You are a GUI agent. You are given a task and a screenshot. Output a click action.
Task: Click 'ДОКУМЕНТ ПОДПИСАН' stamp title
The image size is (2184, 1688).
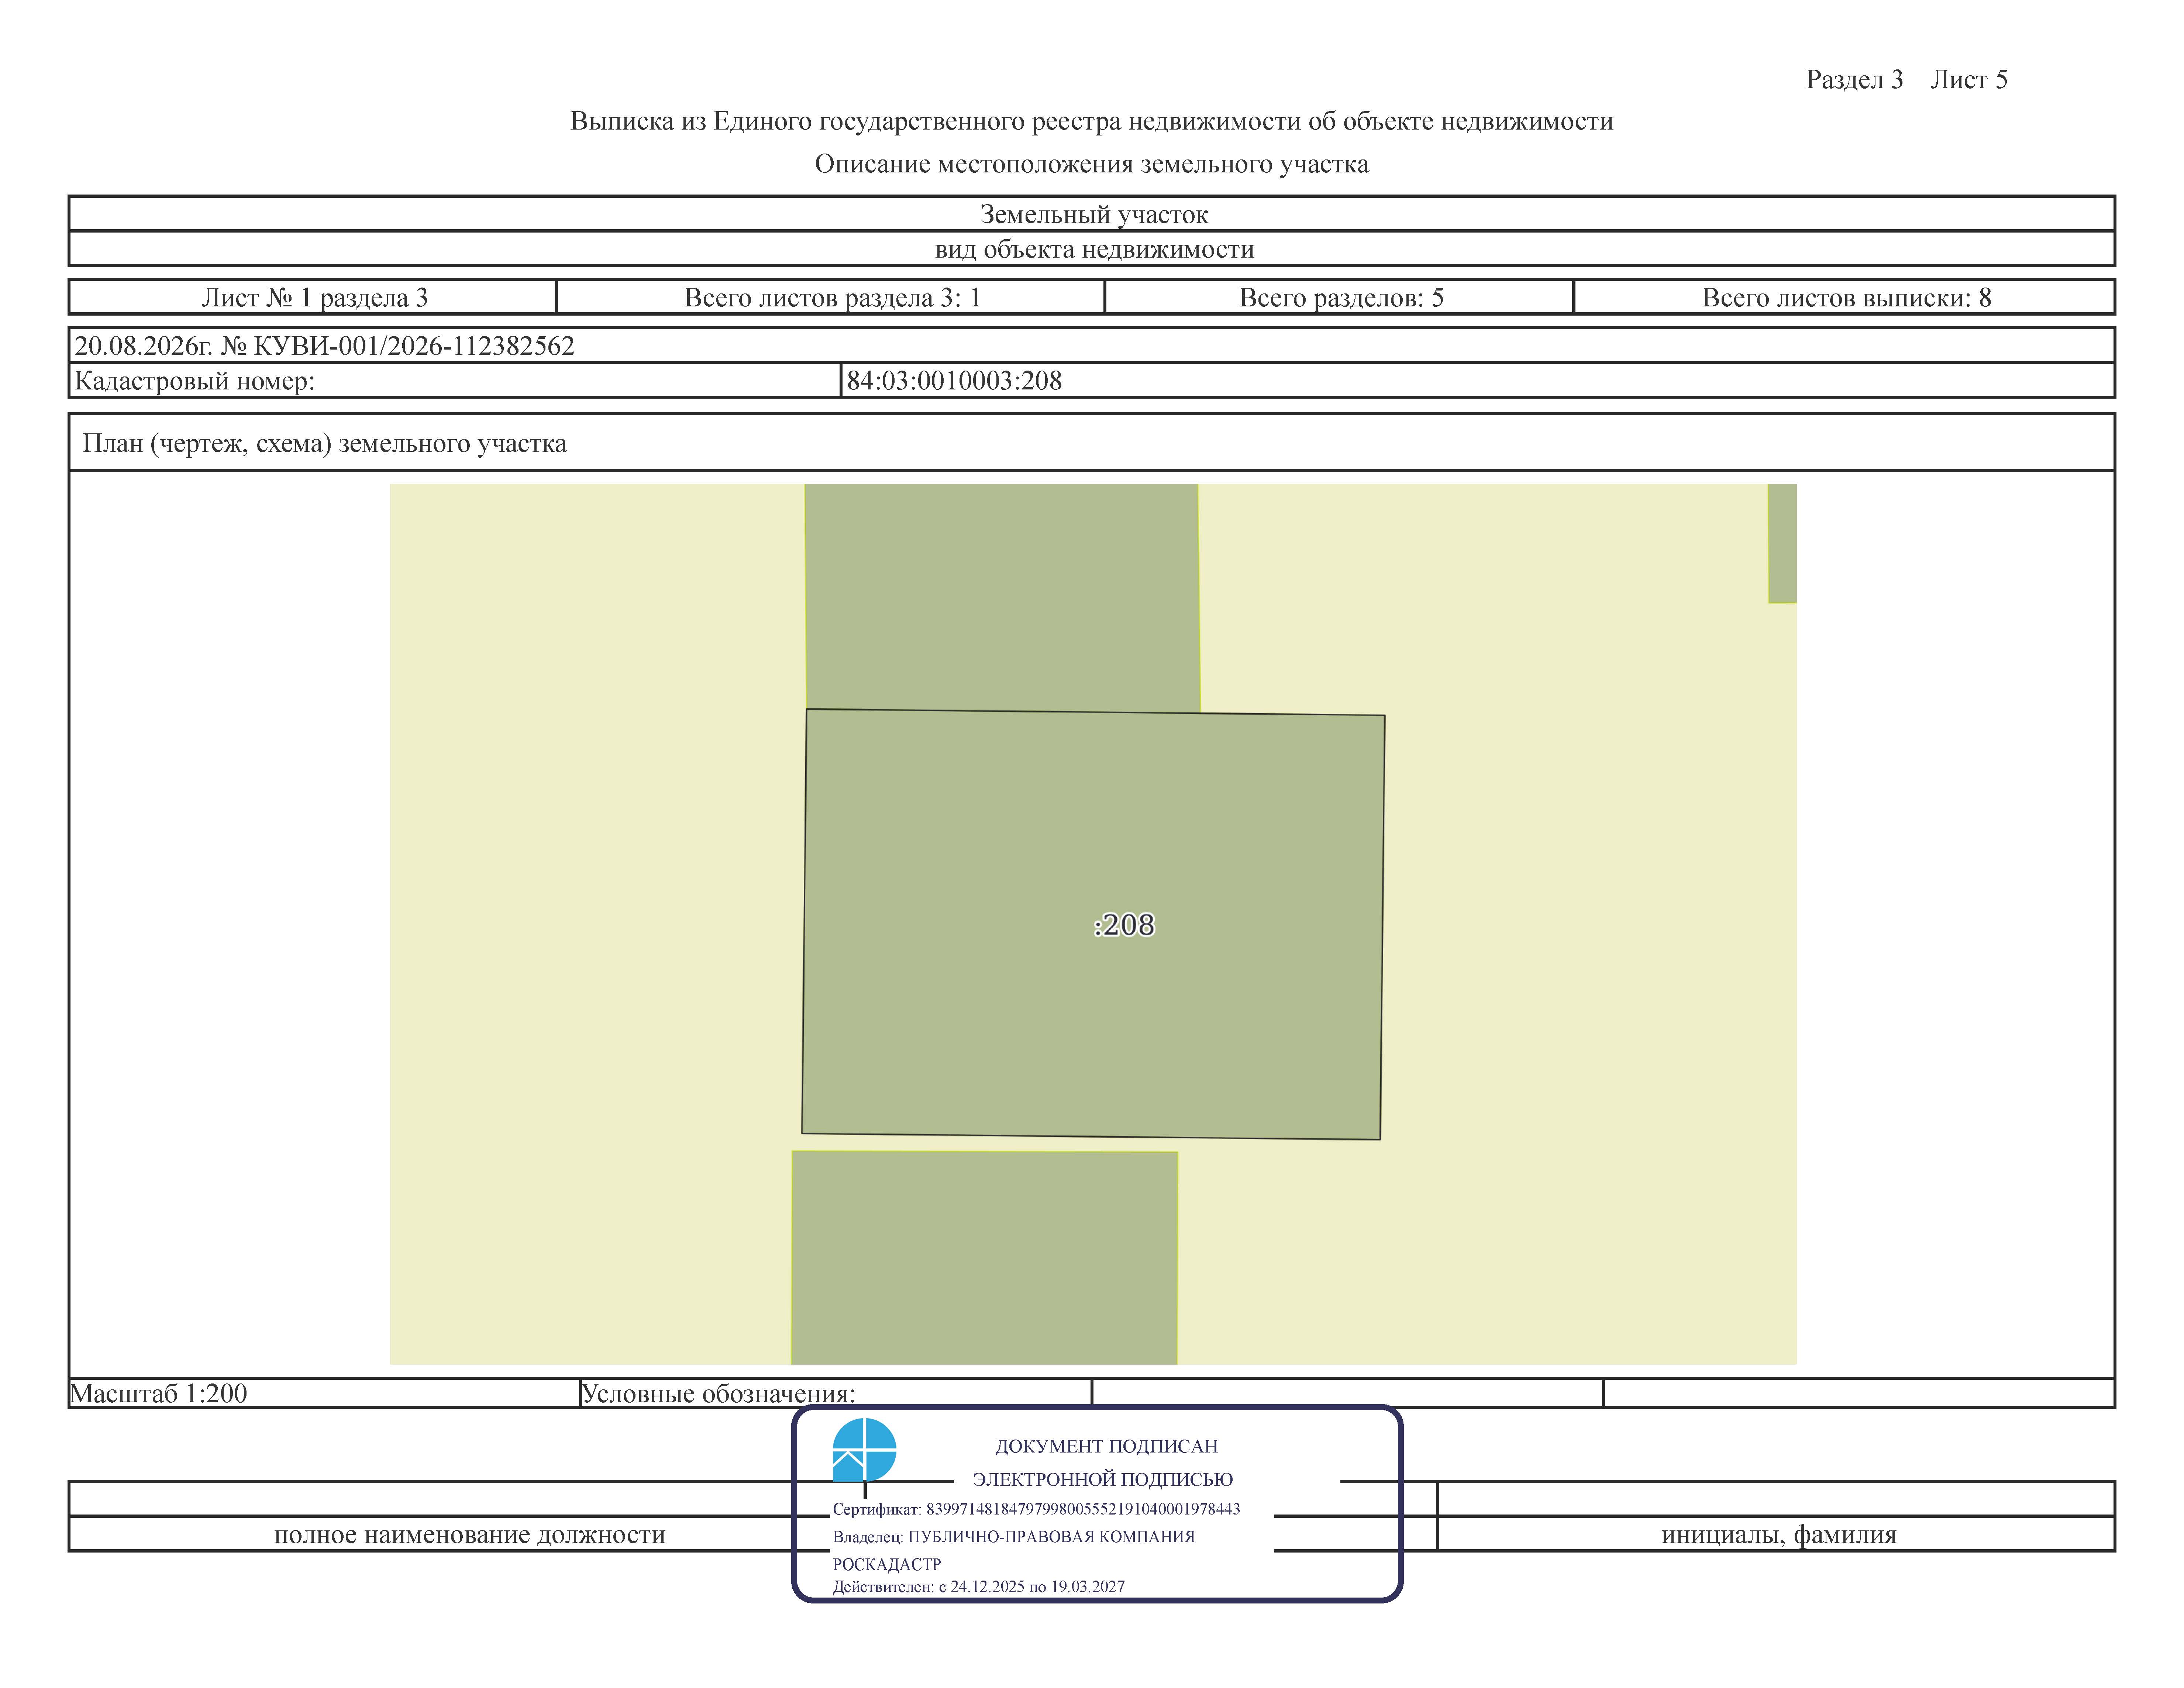(x=1106, y=1446)
